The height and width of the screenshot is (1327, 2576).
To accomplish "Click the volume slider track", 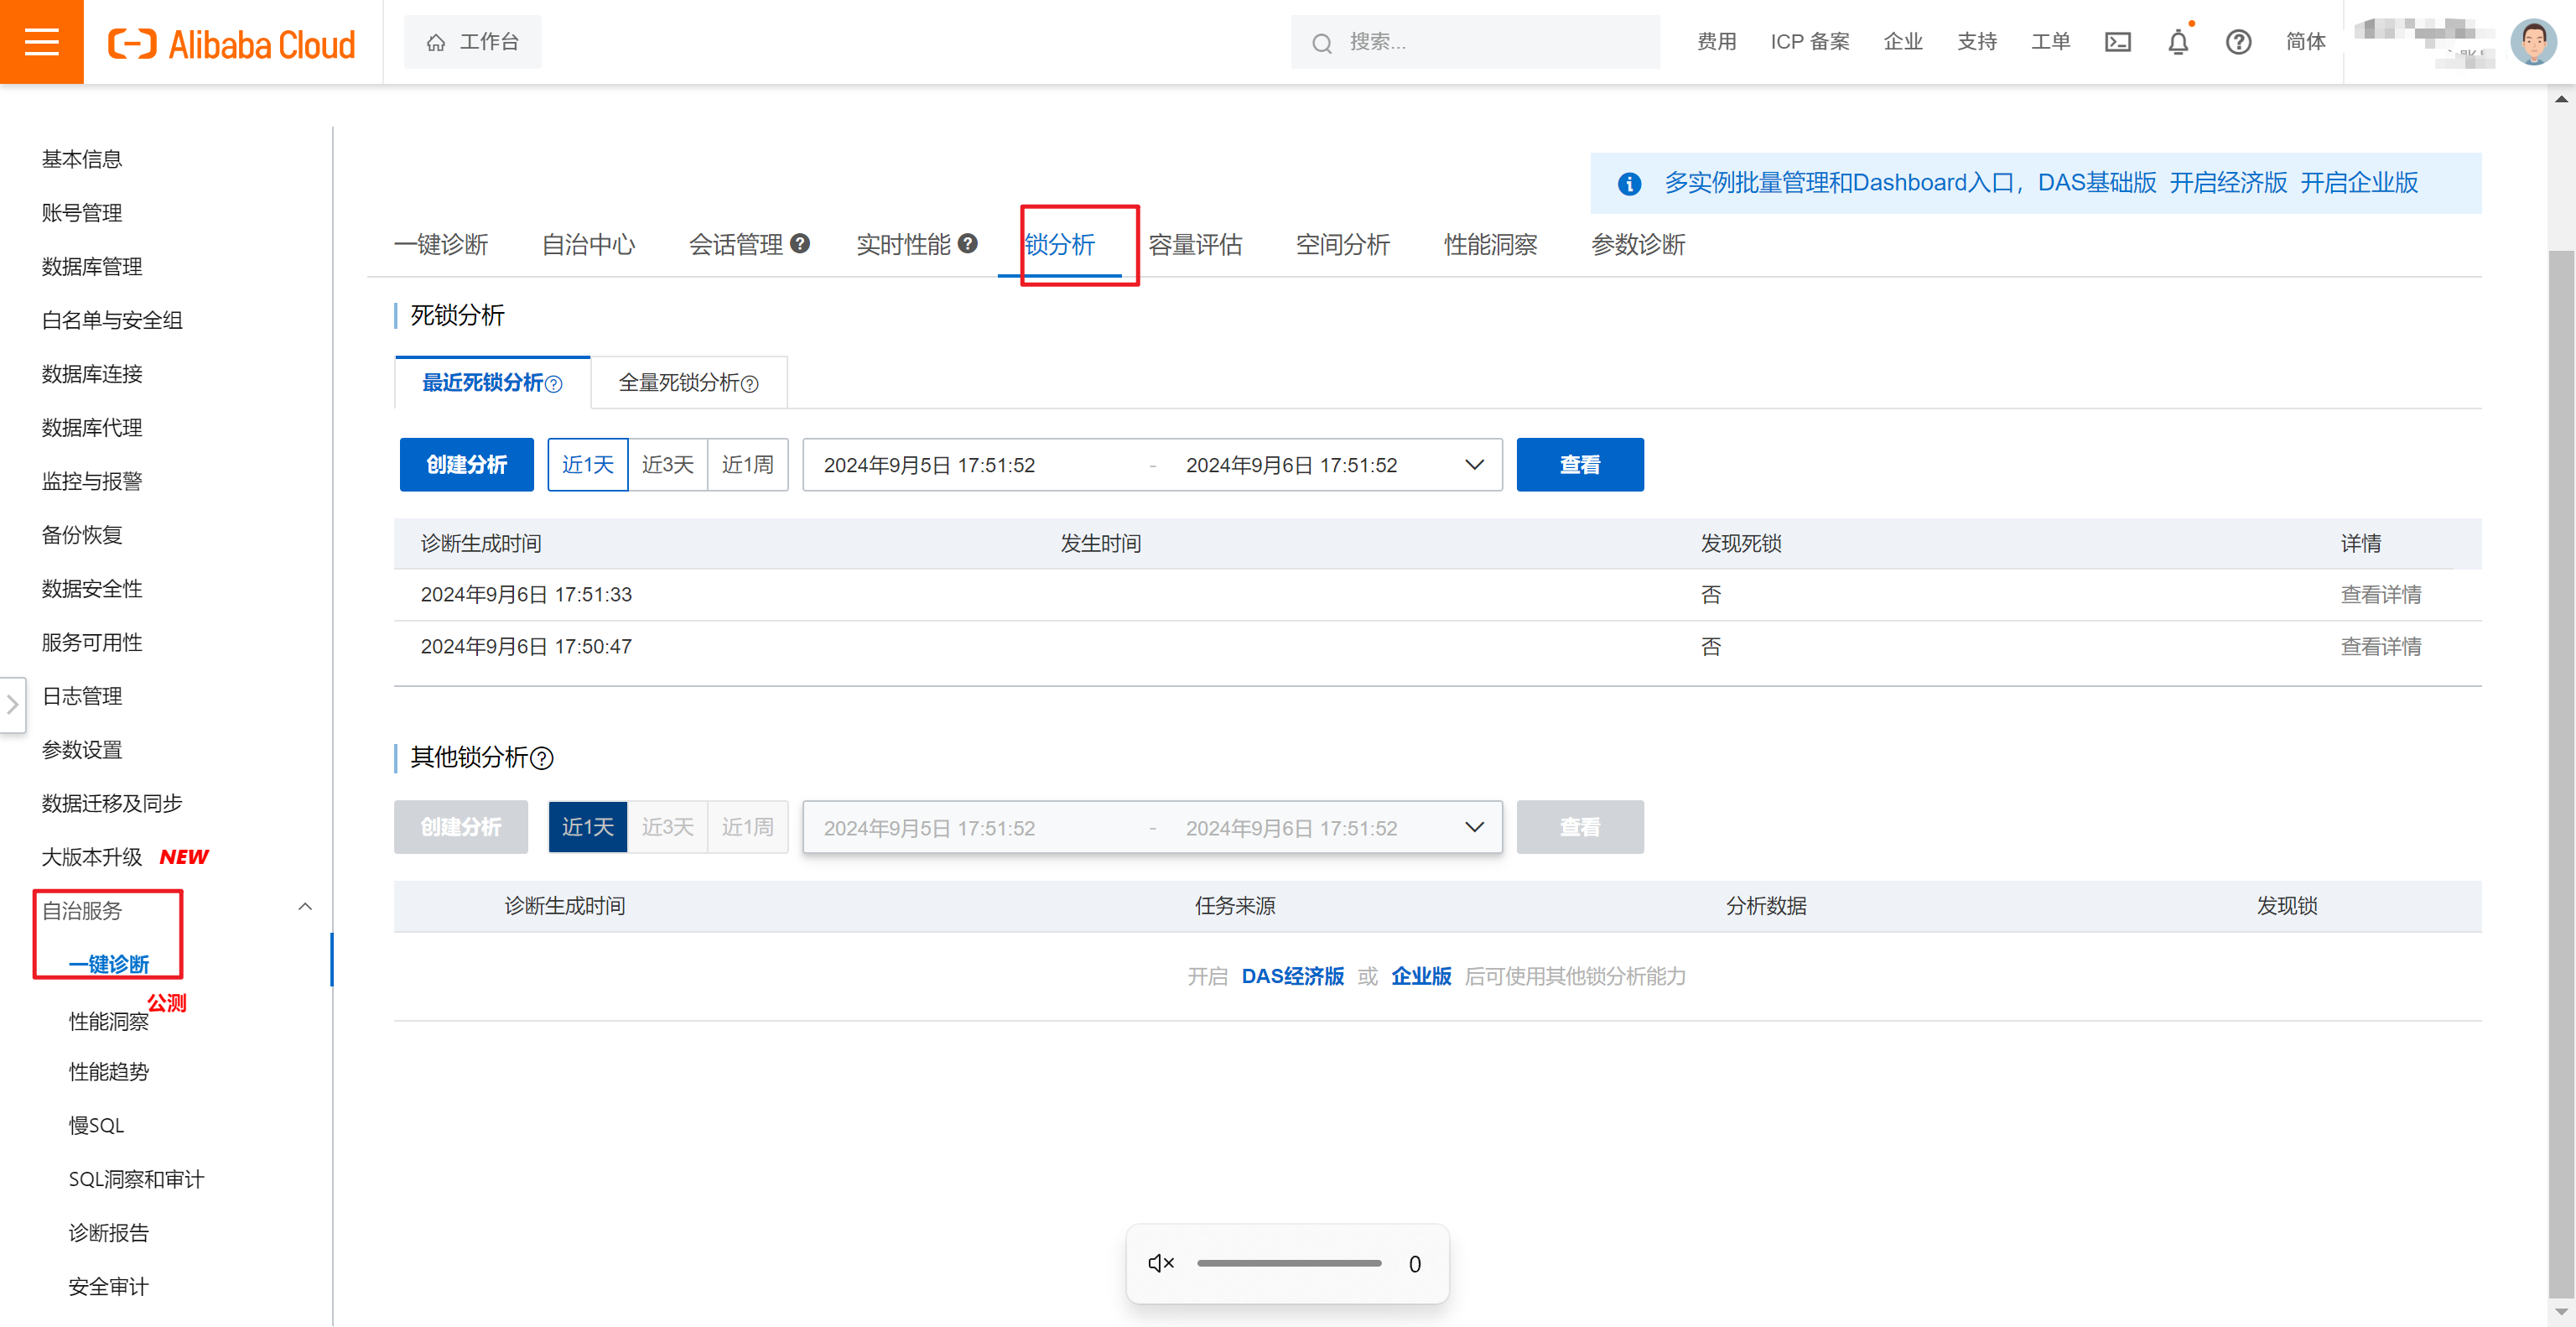I will (1288, 1263).
